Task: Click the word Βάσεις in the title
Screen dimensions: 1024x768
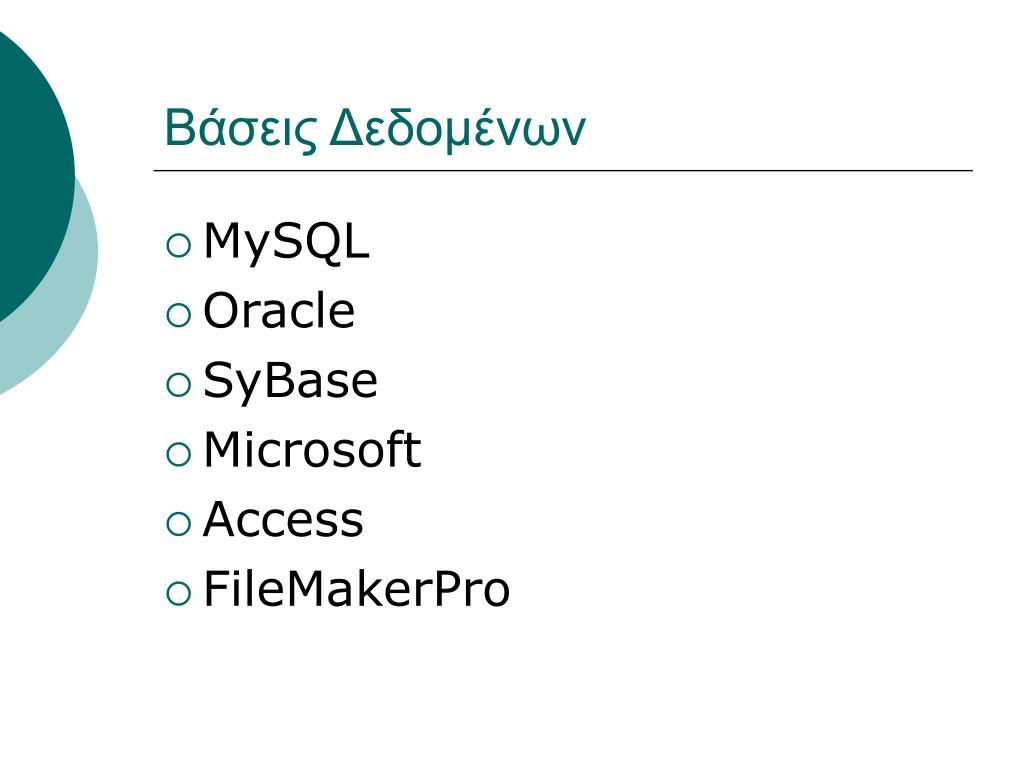Action: (x=241, y=130)
